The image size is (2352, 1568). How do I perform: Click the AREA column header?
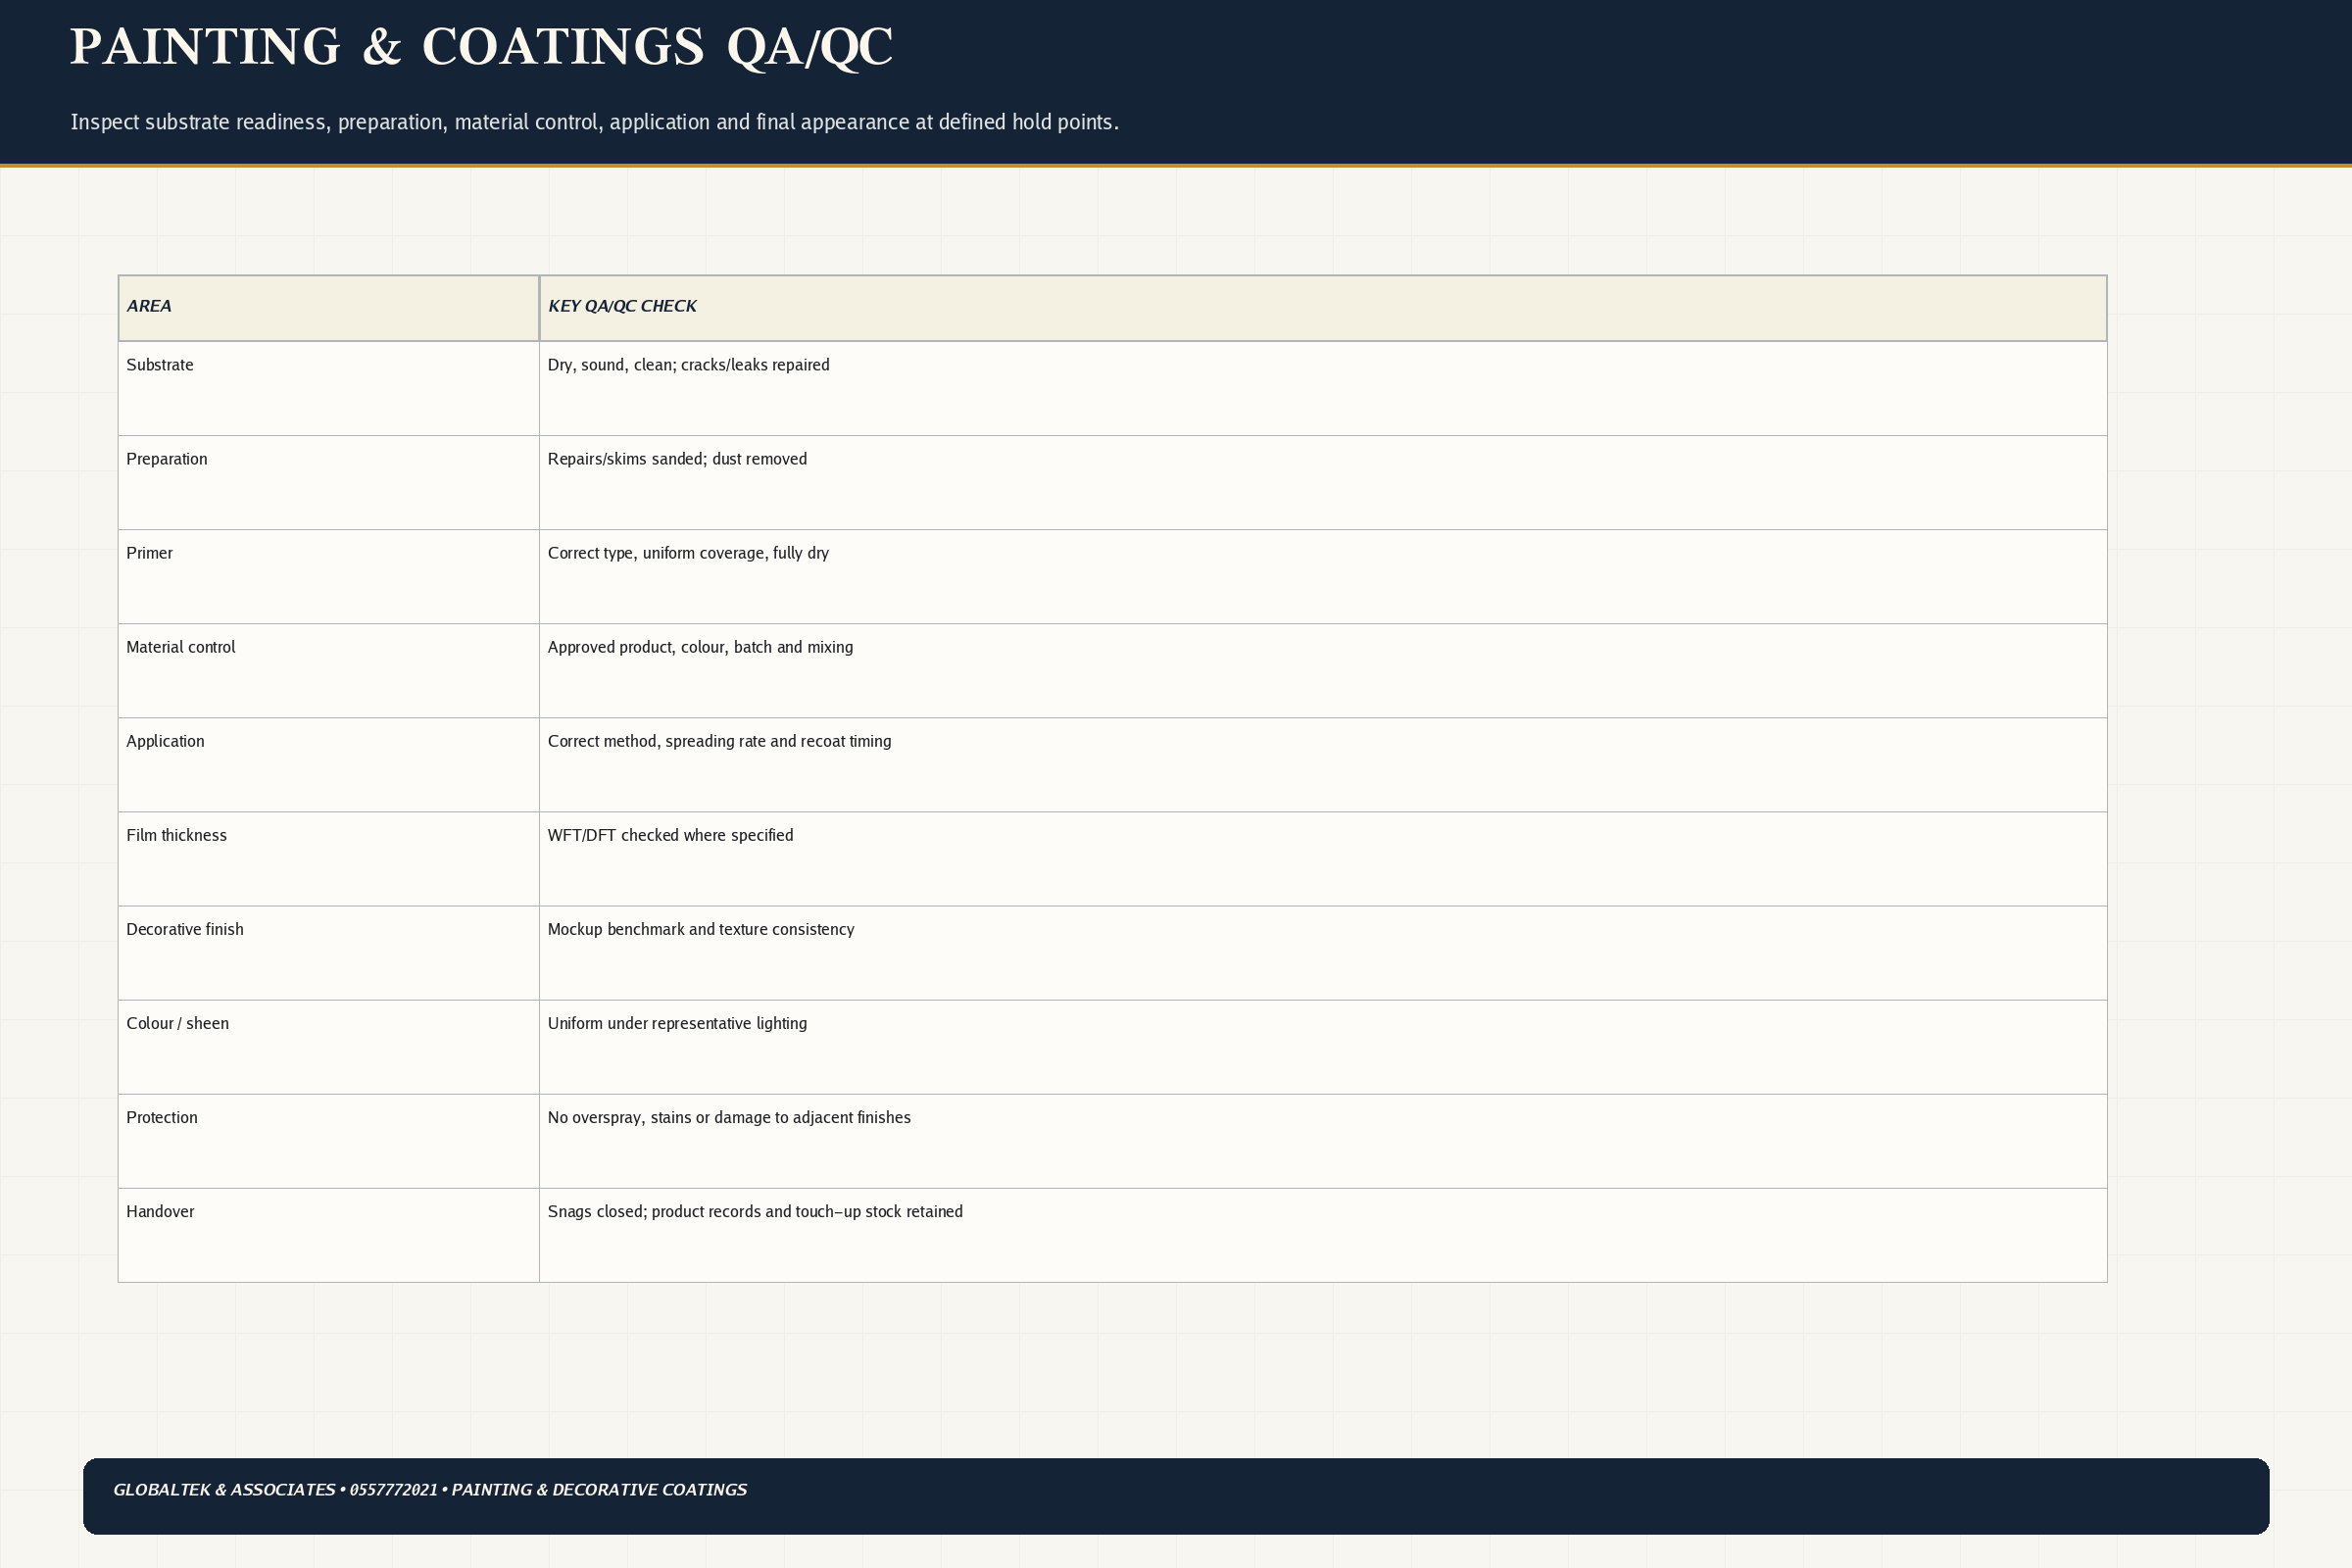pyautogui.click(x=329, y=308)
